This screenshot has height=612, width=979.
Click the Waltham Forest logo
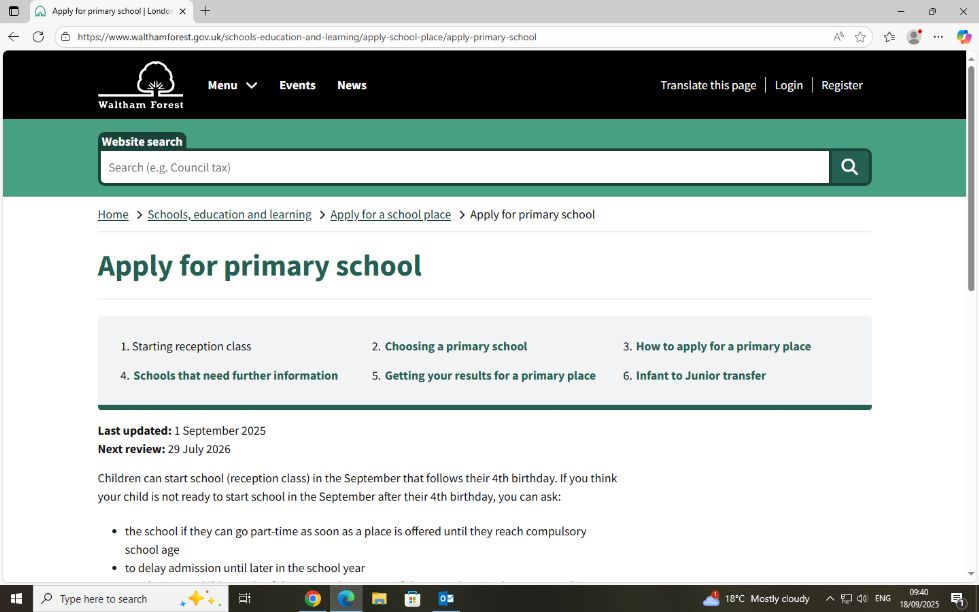point(140,85)
